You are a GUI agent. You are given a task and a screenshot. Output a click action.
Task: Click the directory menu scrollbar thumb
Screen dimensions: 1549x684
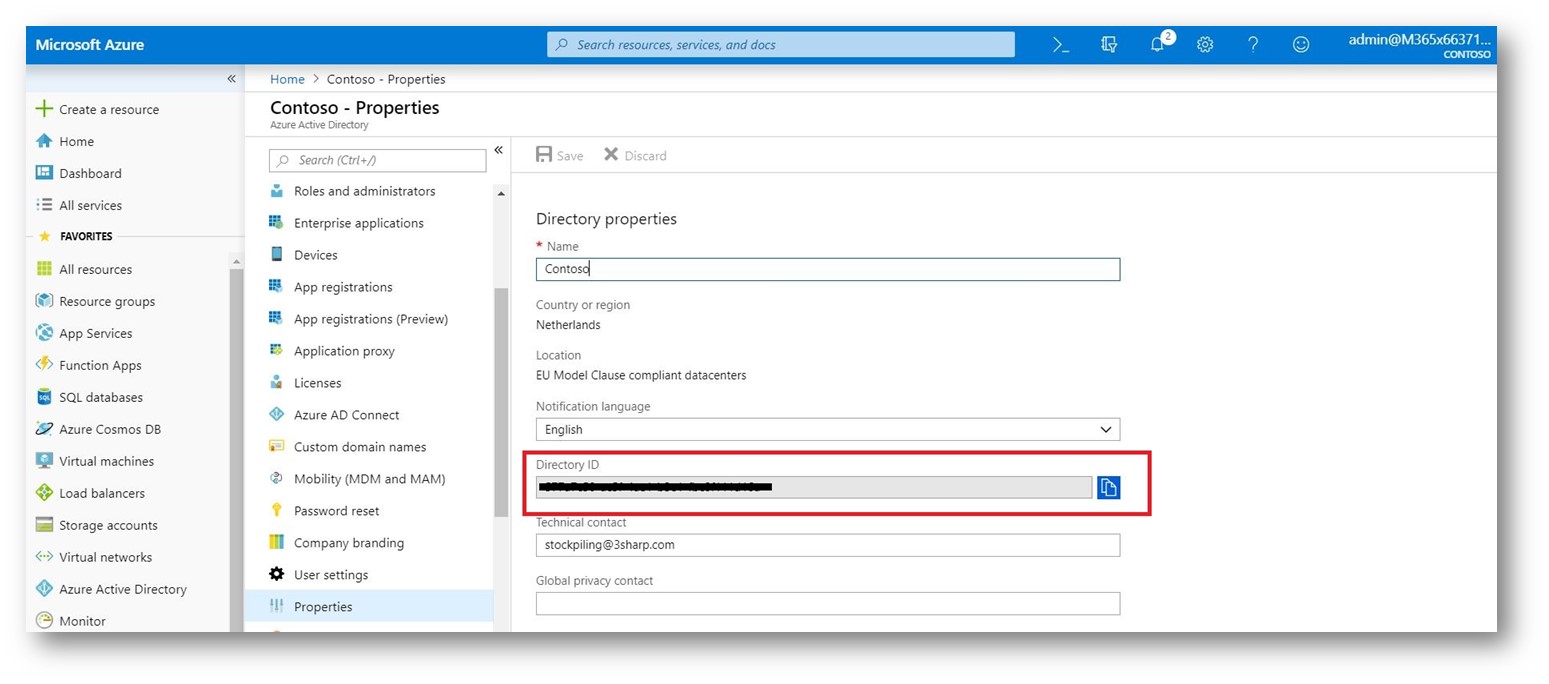tap(501, 402)
